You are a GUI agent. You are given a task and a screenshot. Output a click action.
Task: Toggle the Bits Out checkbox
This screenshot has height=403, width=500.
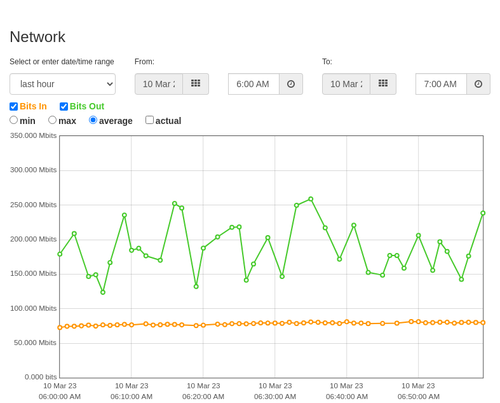click(x=64, y=106)
